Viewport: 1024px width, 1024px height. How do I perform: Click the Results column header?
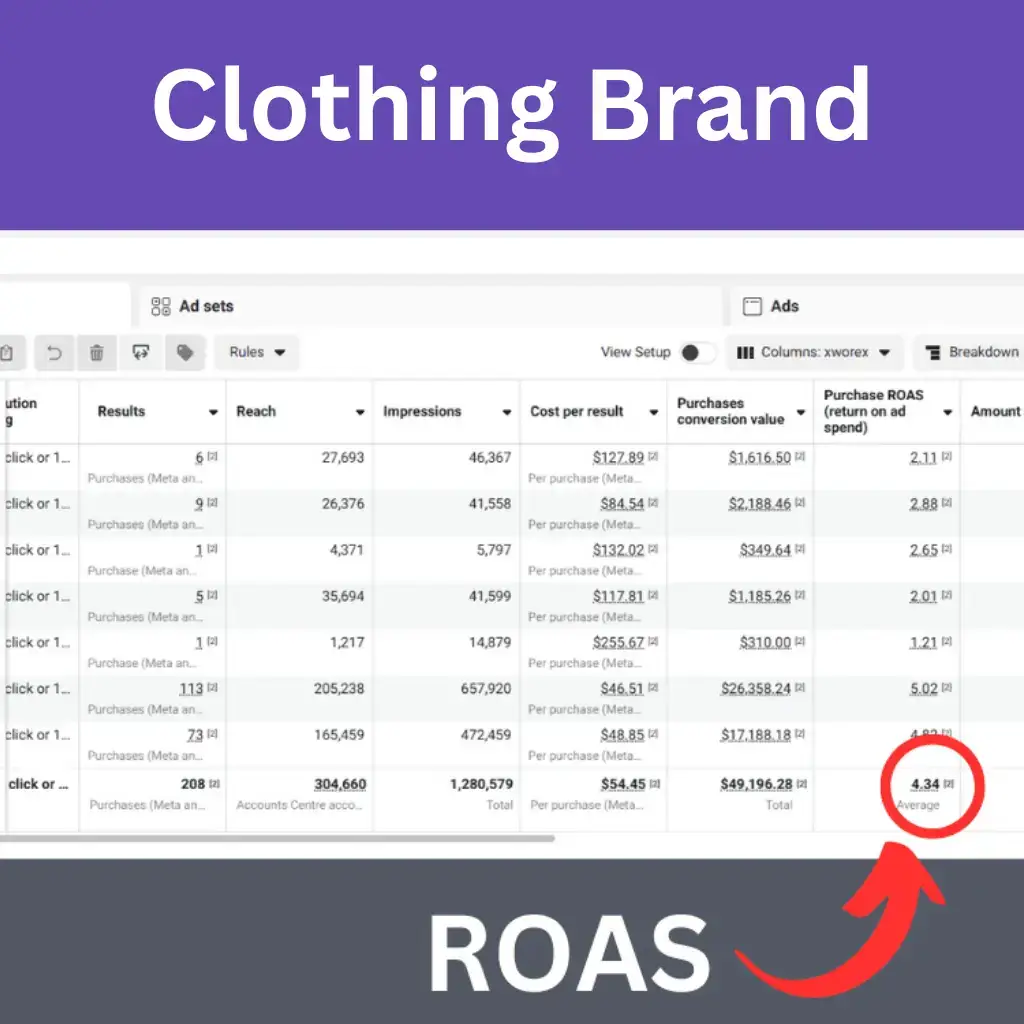(x=153, y=412)
